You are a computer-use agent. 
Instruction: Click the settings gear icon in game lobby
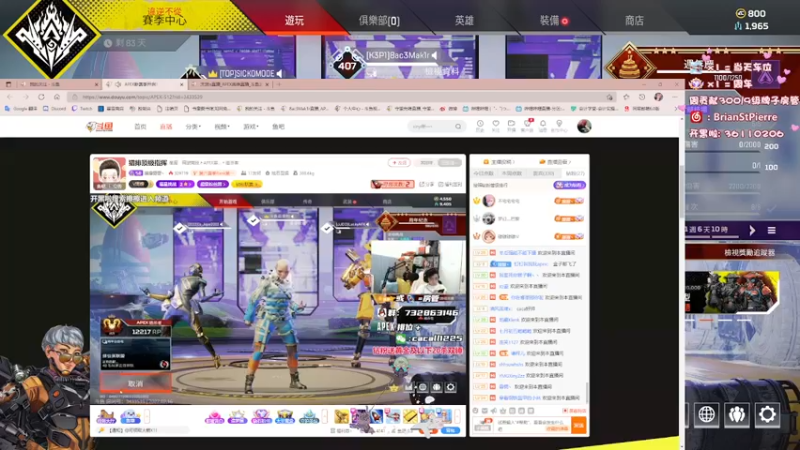pos(767,414)
